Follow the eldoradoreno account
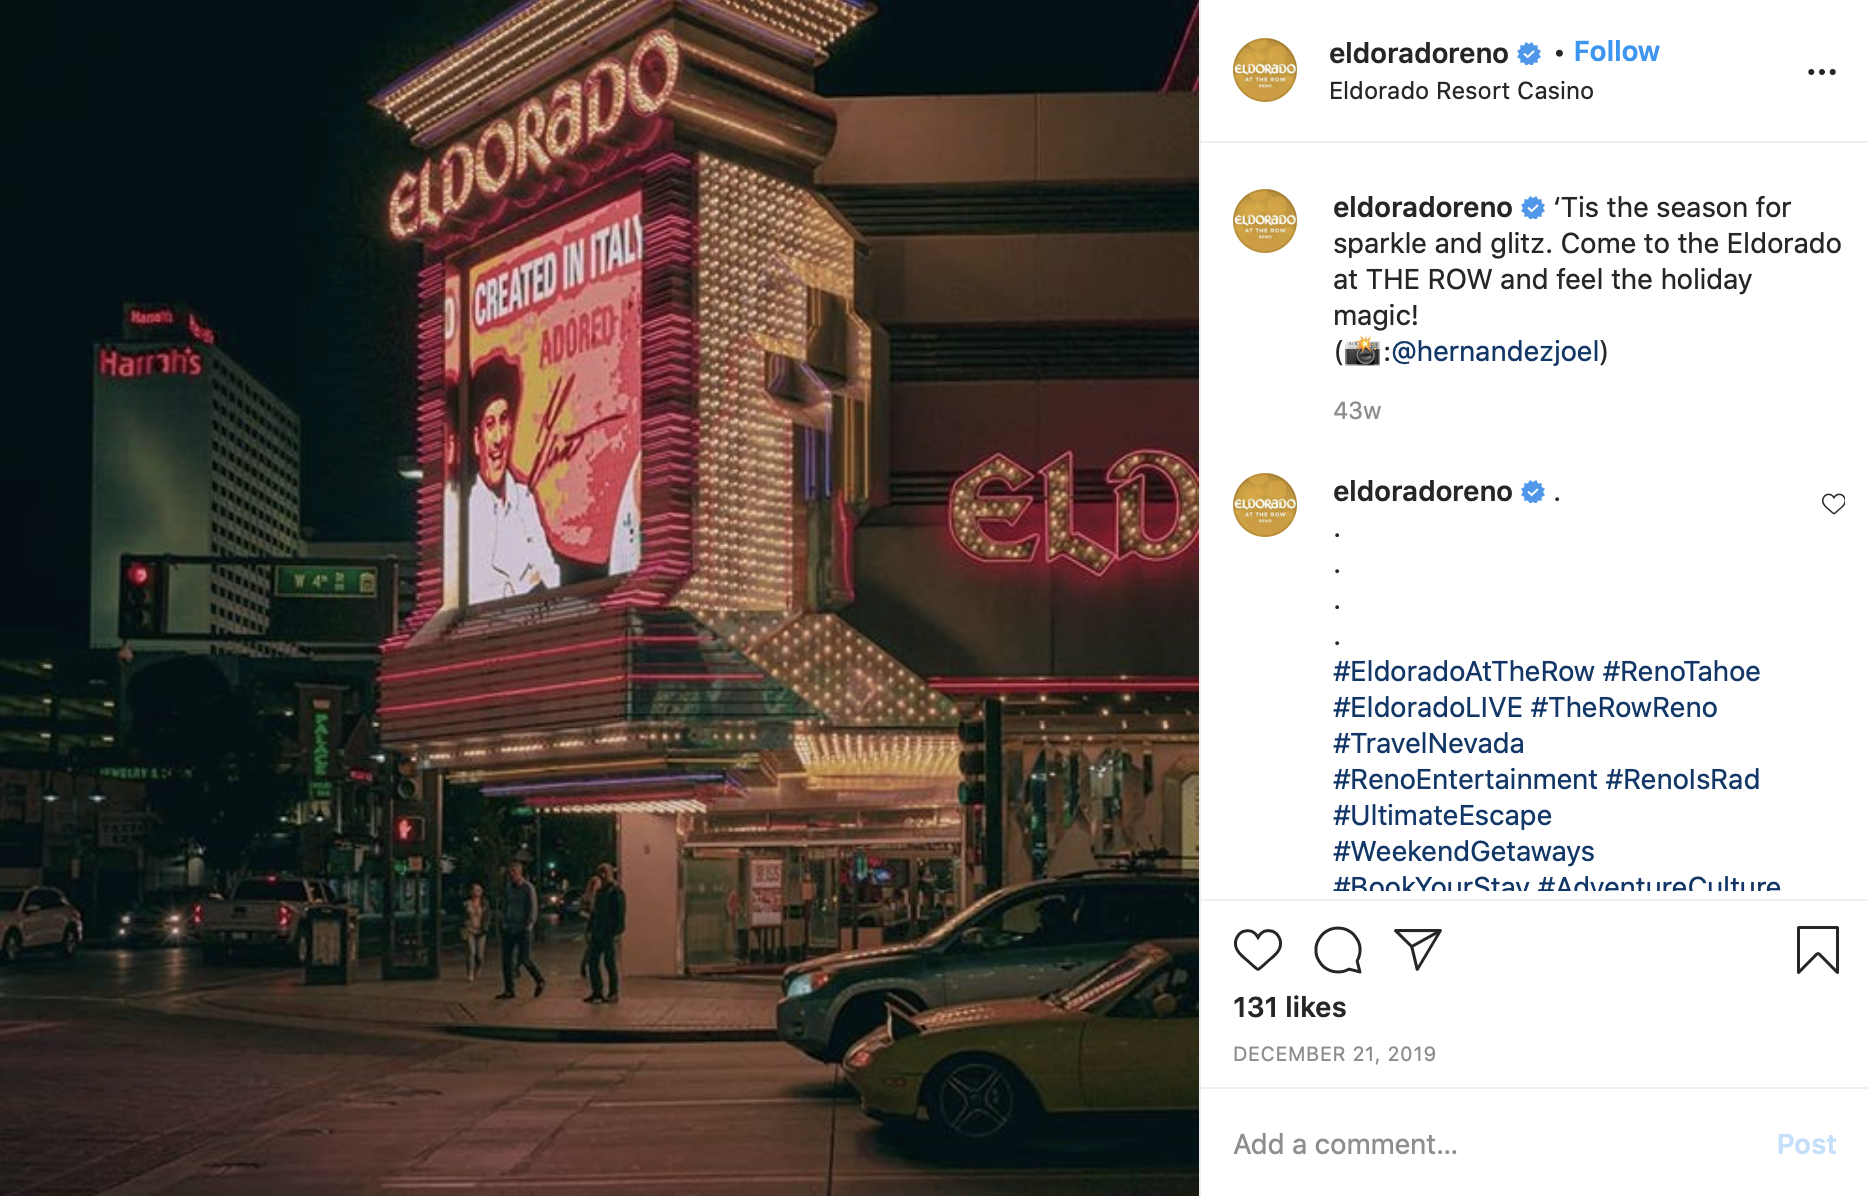Viewport: 1868px width, 1196px height. click(1616, 52)
